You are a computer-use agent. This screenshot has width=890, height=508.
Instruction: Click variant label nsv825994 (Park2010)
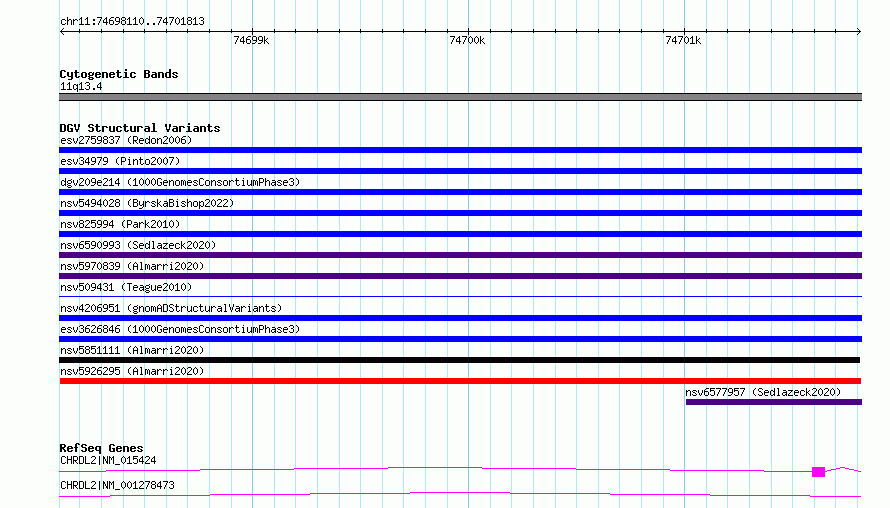pyautogui.click(x=120, y=224)
